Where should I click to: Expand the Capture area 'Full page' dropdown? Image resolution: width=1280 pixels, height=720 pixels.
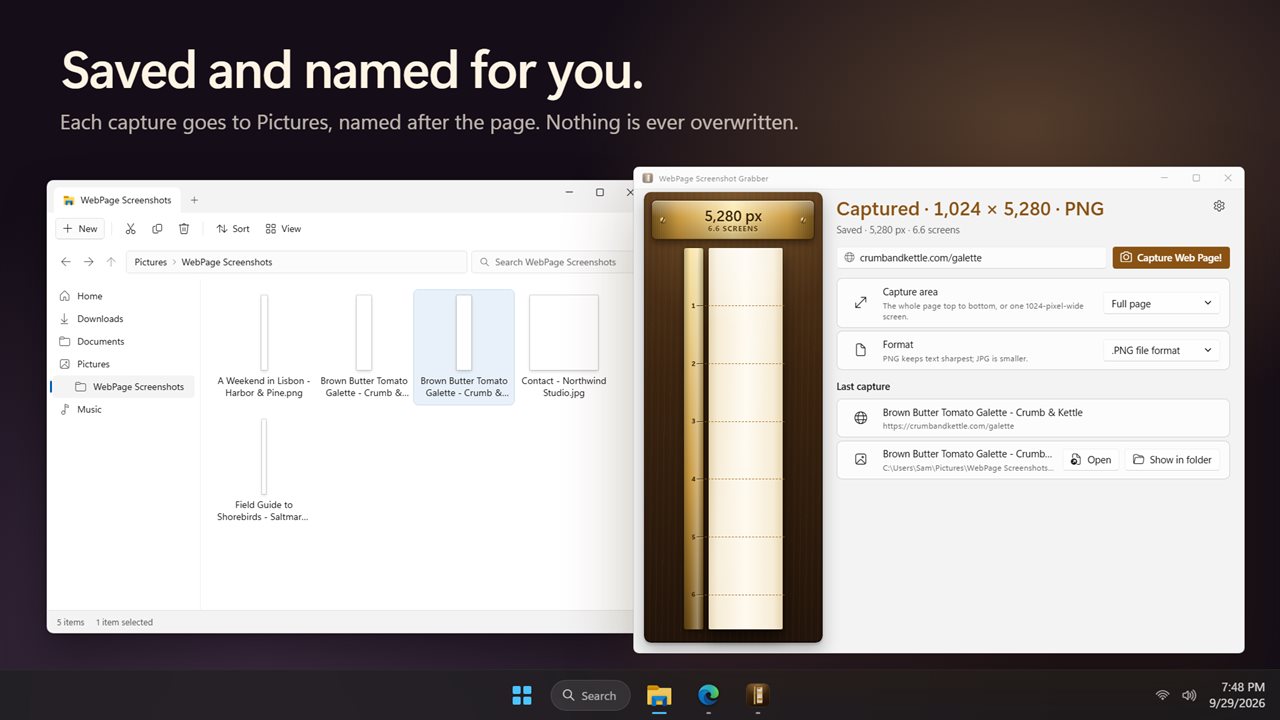1161,303
